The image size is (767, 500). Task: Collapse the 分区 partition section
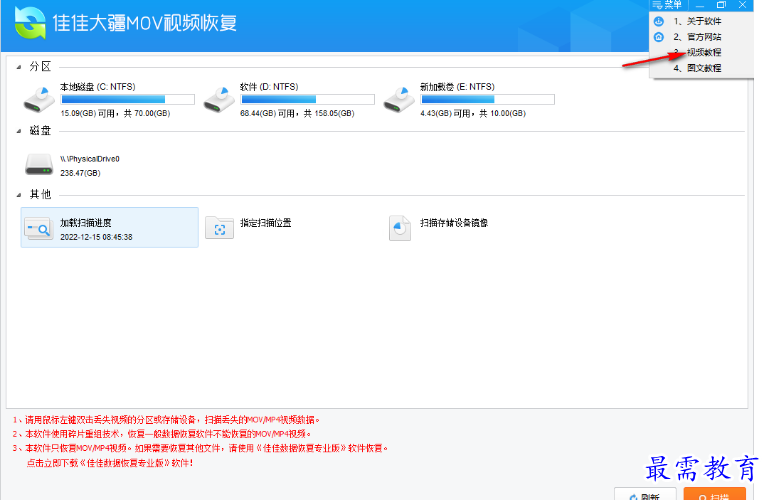19,67
